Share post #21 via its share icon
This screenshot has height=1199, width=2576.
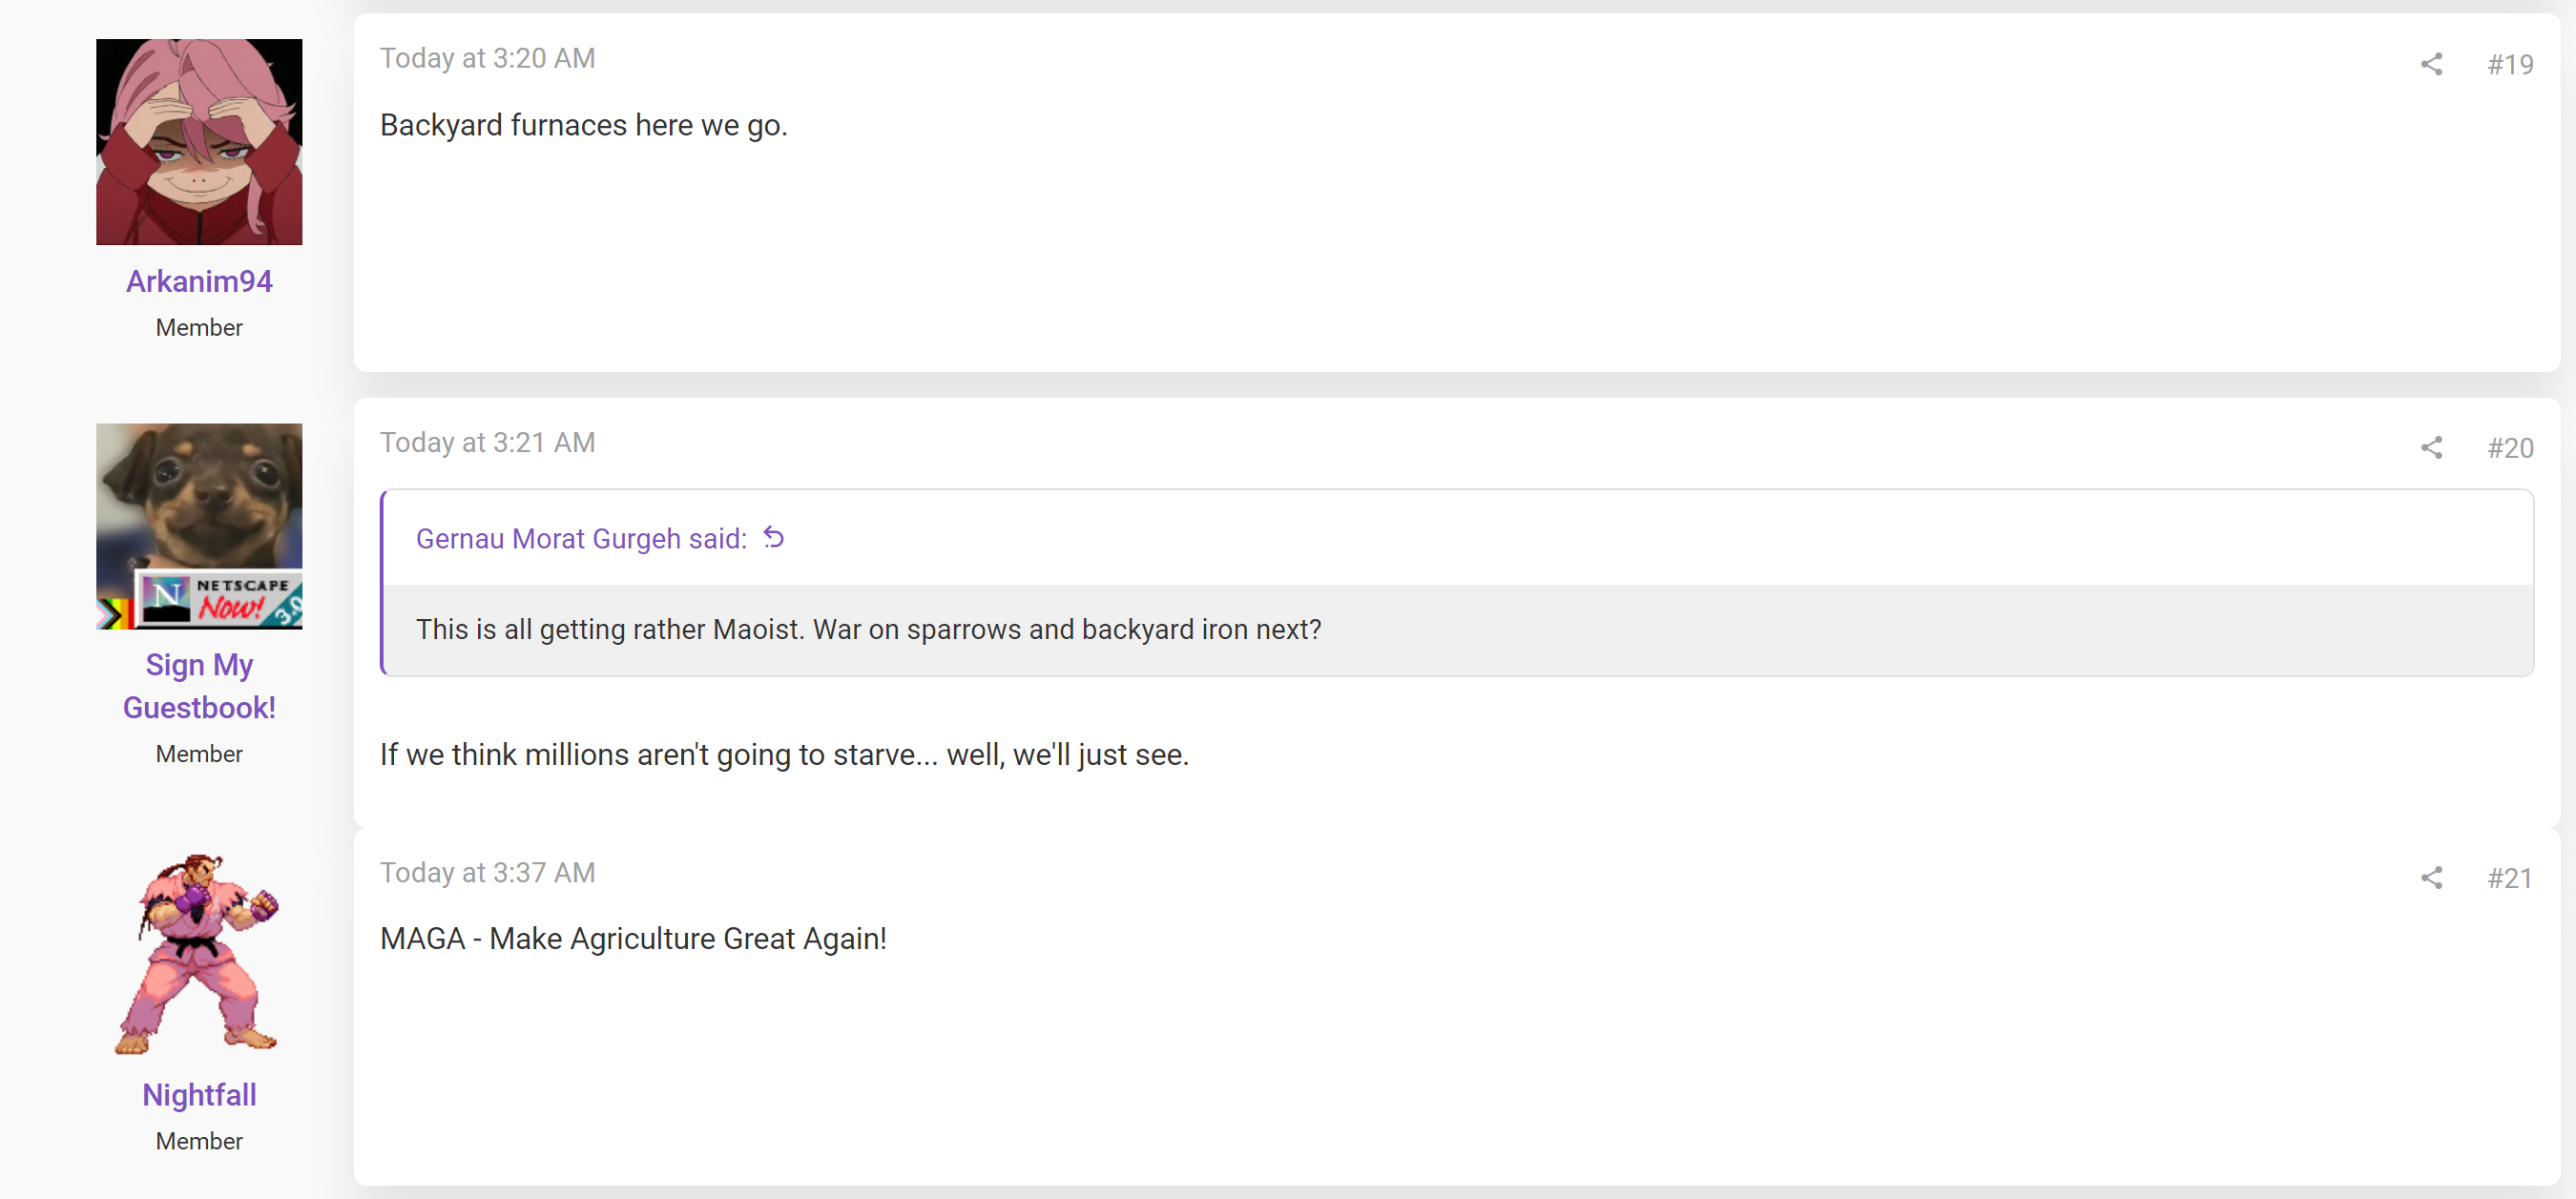pos(2431,878)
